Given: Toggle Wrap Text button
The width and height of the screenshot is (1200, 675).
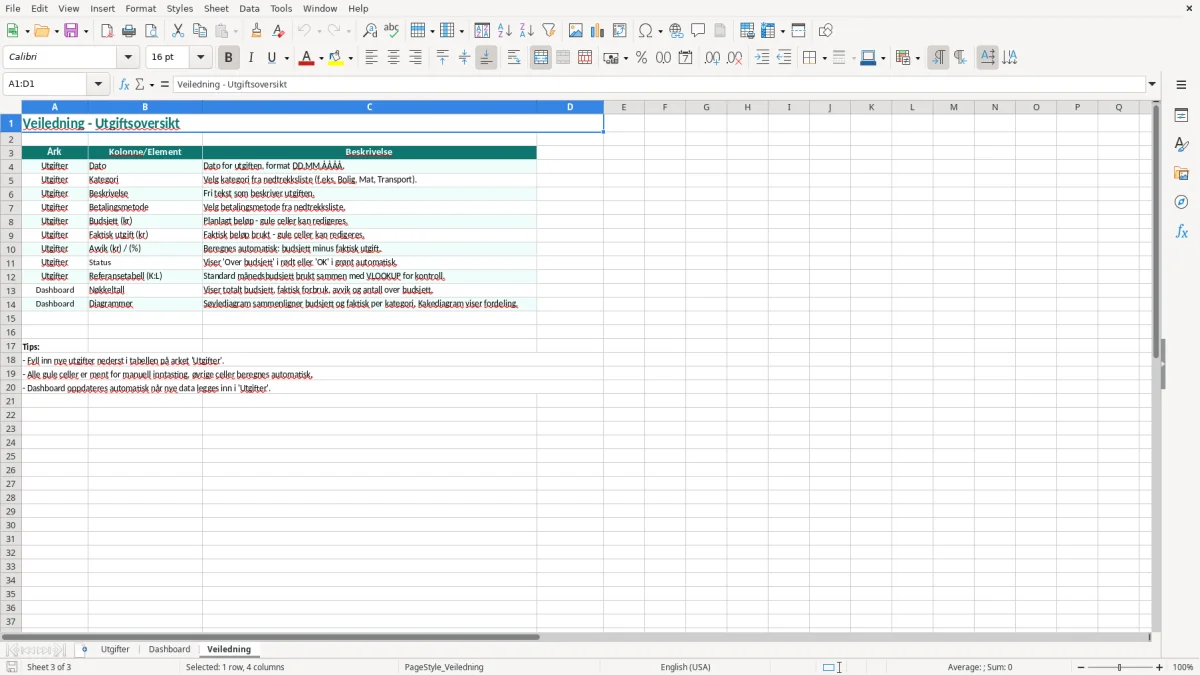Looking at the screenshot, I should (514, 57).
